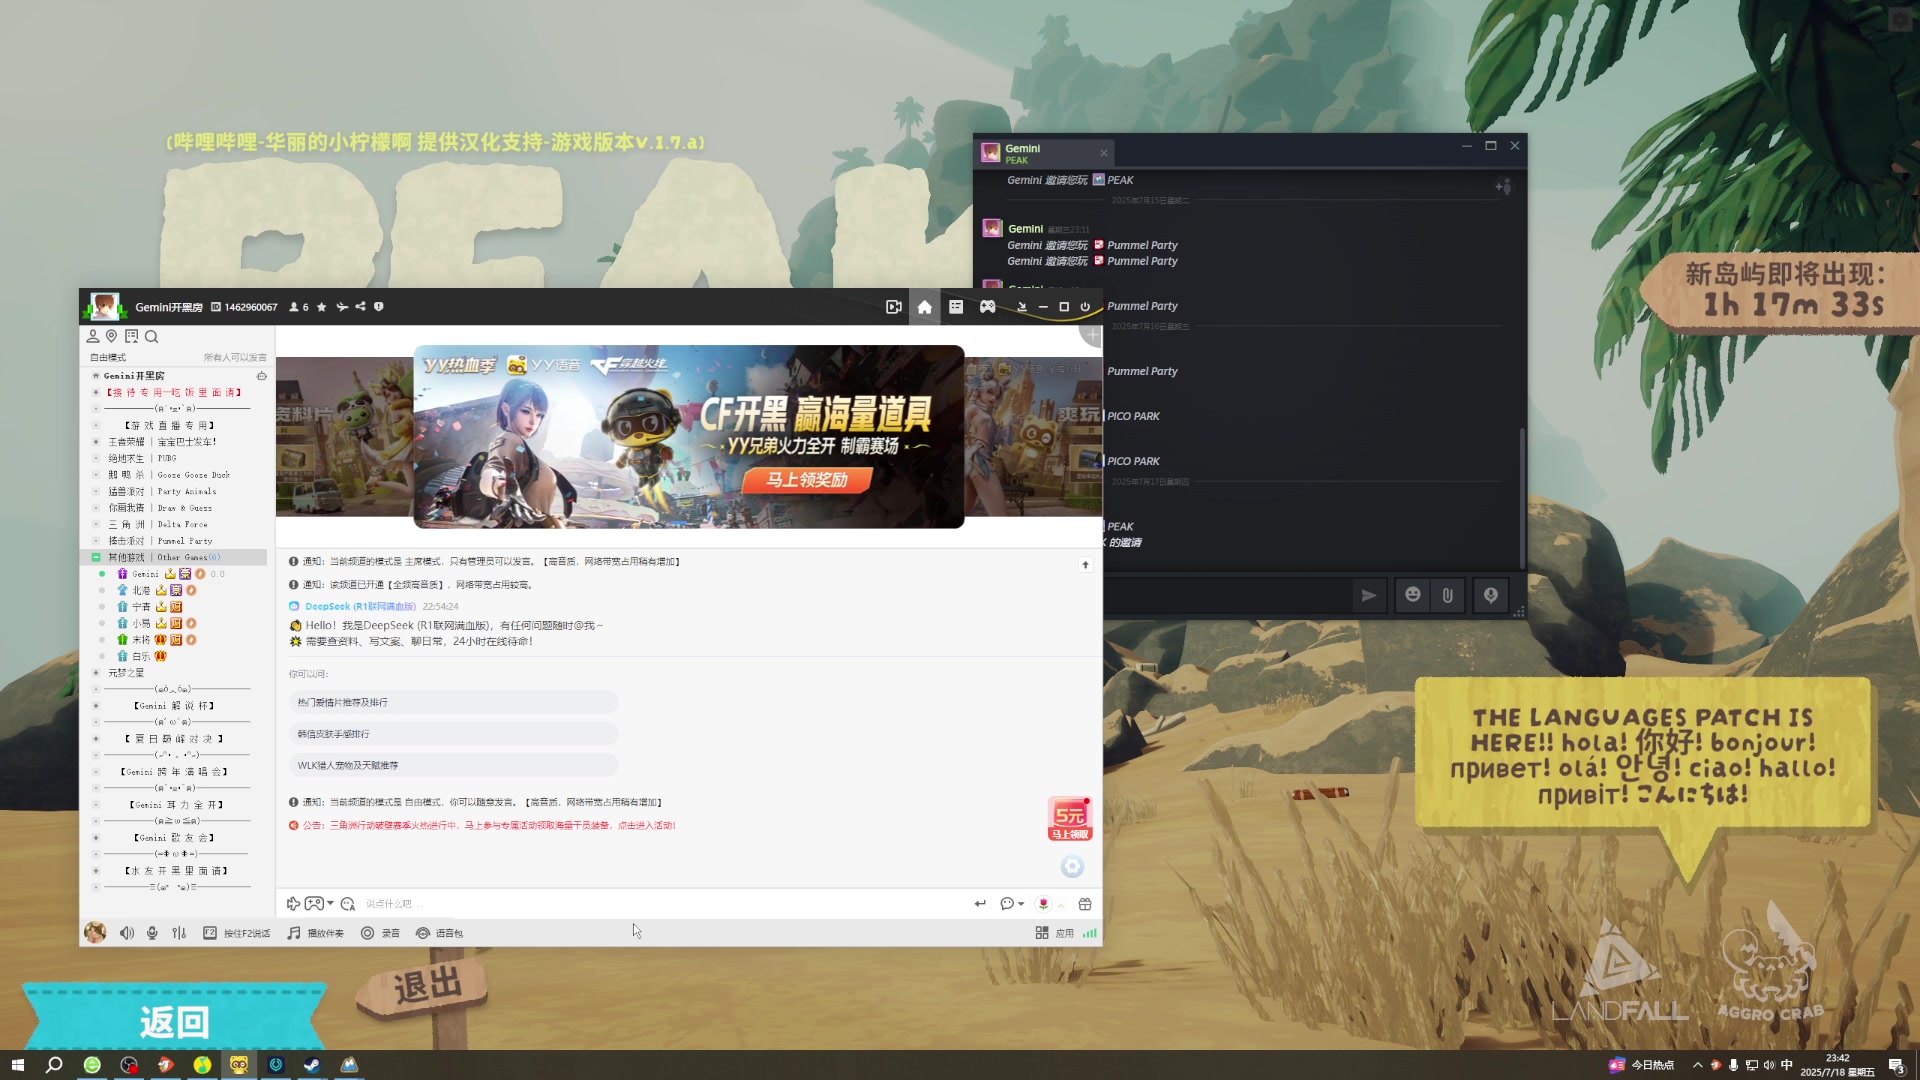Click the font emoji icon in chat input bar

click(348, 904)
